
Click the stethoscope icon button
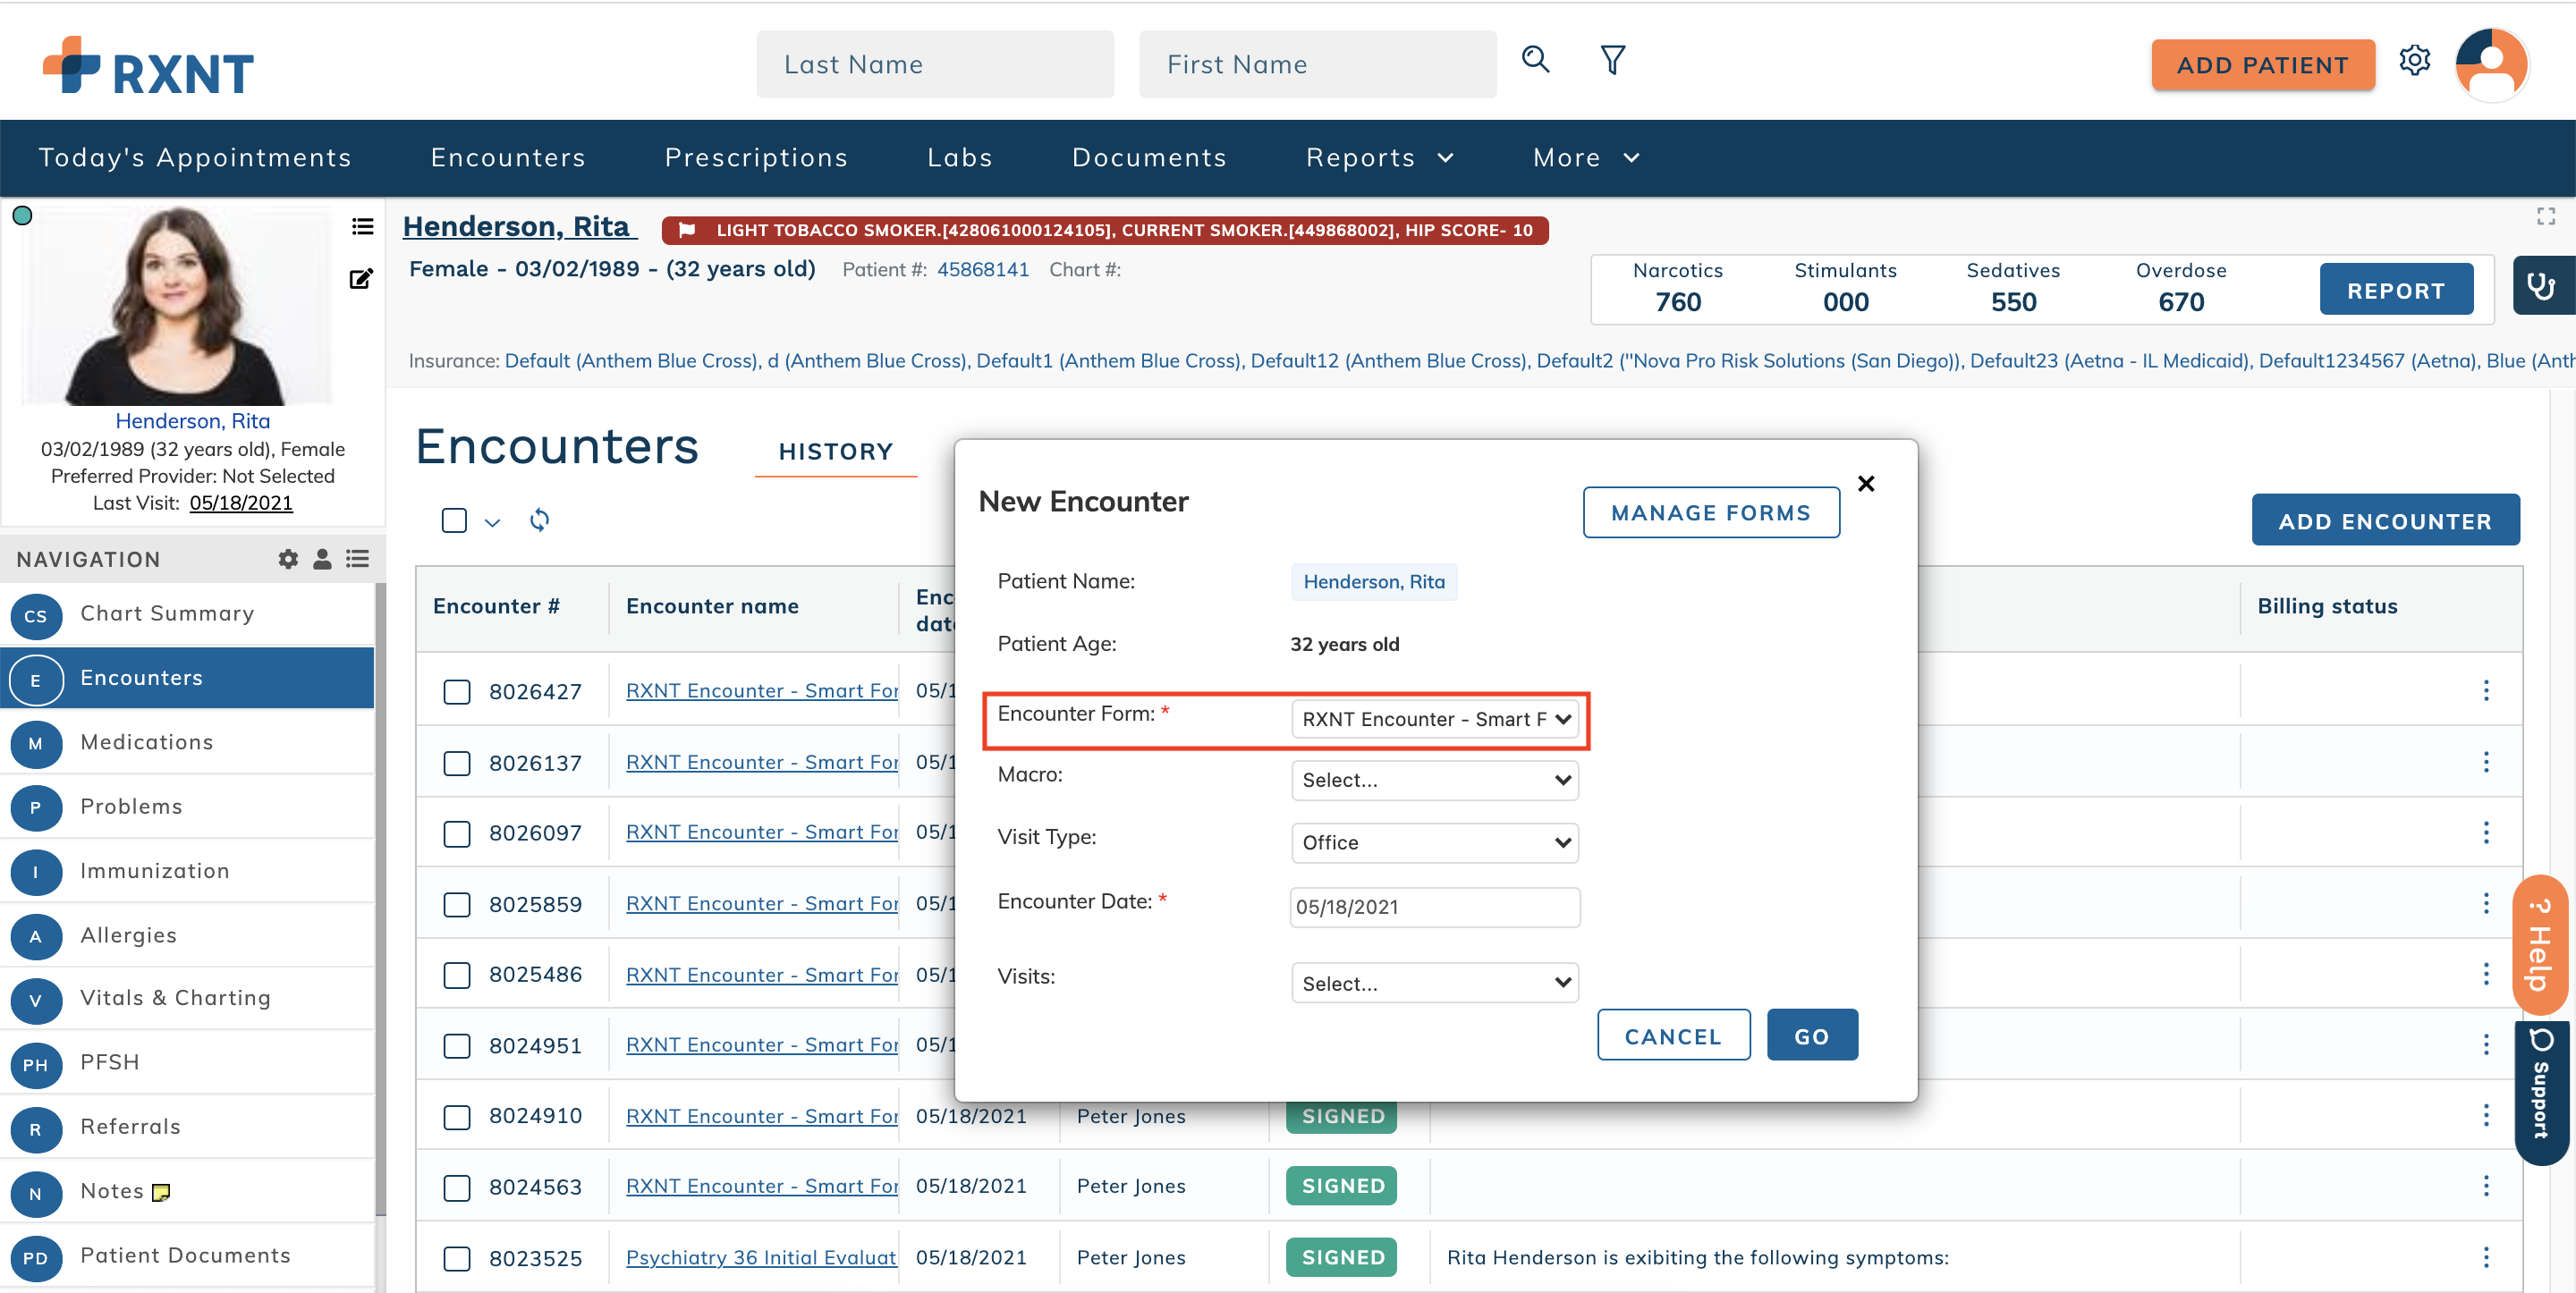[2542, 286]
